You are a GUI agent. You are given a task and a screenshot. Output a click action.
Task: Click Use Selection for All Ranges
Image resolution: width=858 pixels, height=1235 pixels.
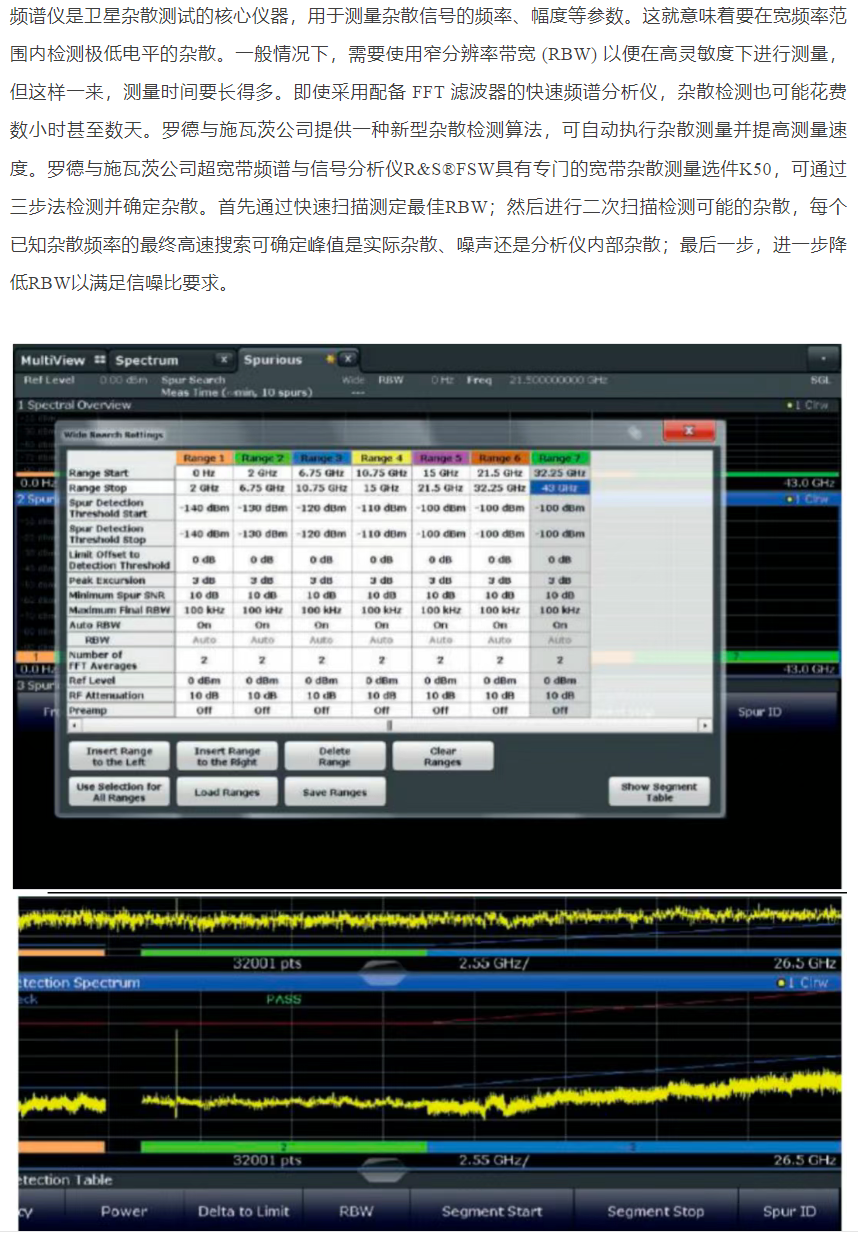[x=118, y=792]
